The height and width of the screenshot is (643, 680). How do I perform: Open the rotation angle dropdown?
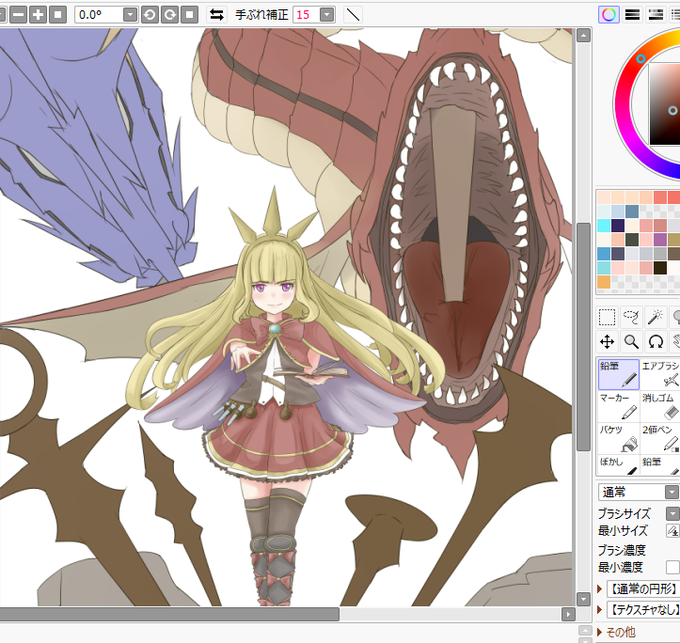[130, 15]
